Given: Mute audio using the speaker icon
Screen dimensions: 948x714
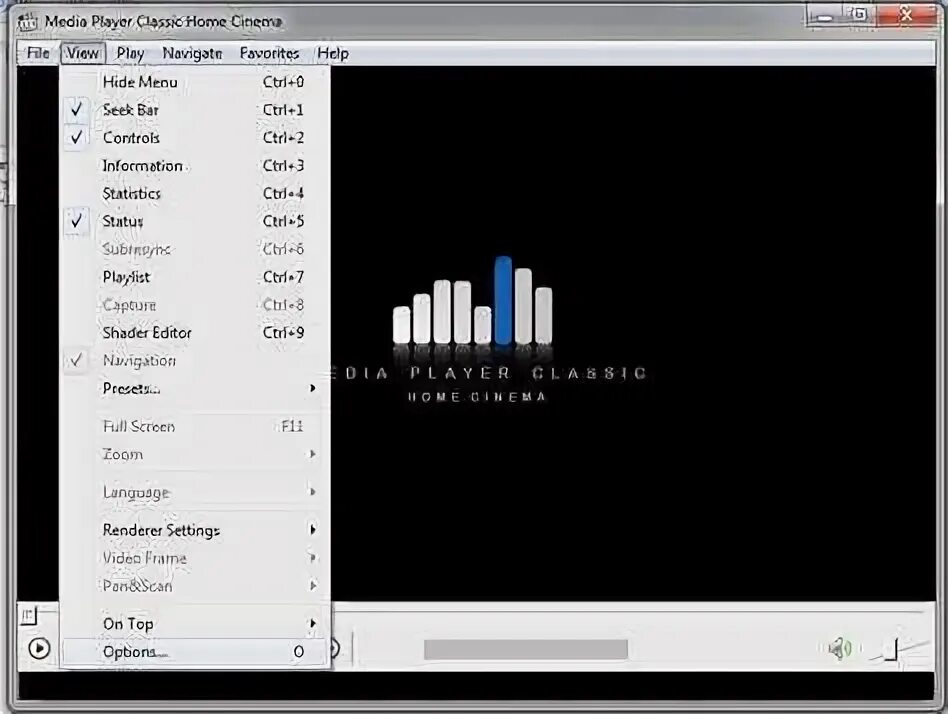Looking at the screenshot, I should (x=840, y=649).
